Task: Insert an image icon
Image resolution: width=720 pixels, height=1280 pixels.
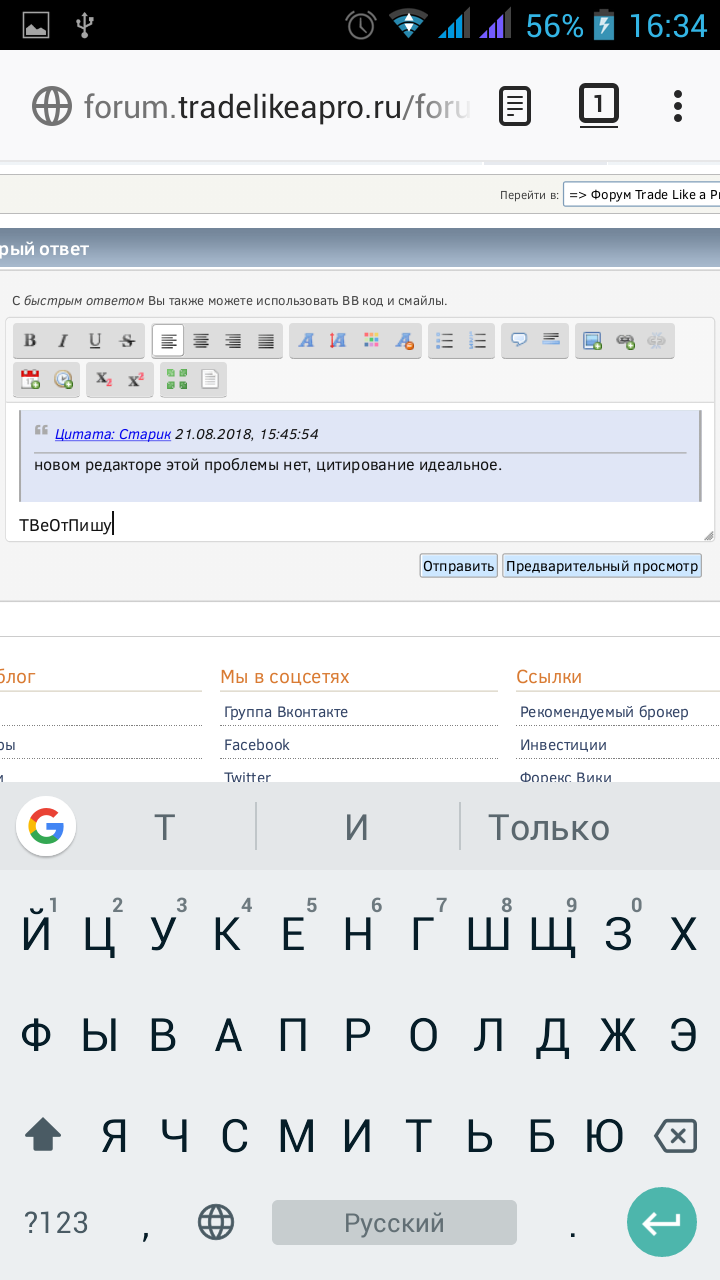Action: click(x=592, y=341)
